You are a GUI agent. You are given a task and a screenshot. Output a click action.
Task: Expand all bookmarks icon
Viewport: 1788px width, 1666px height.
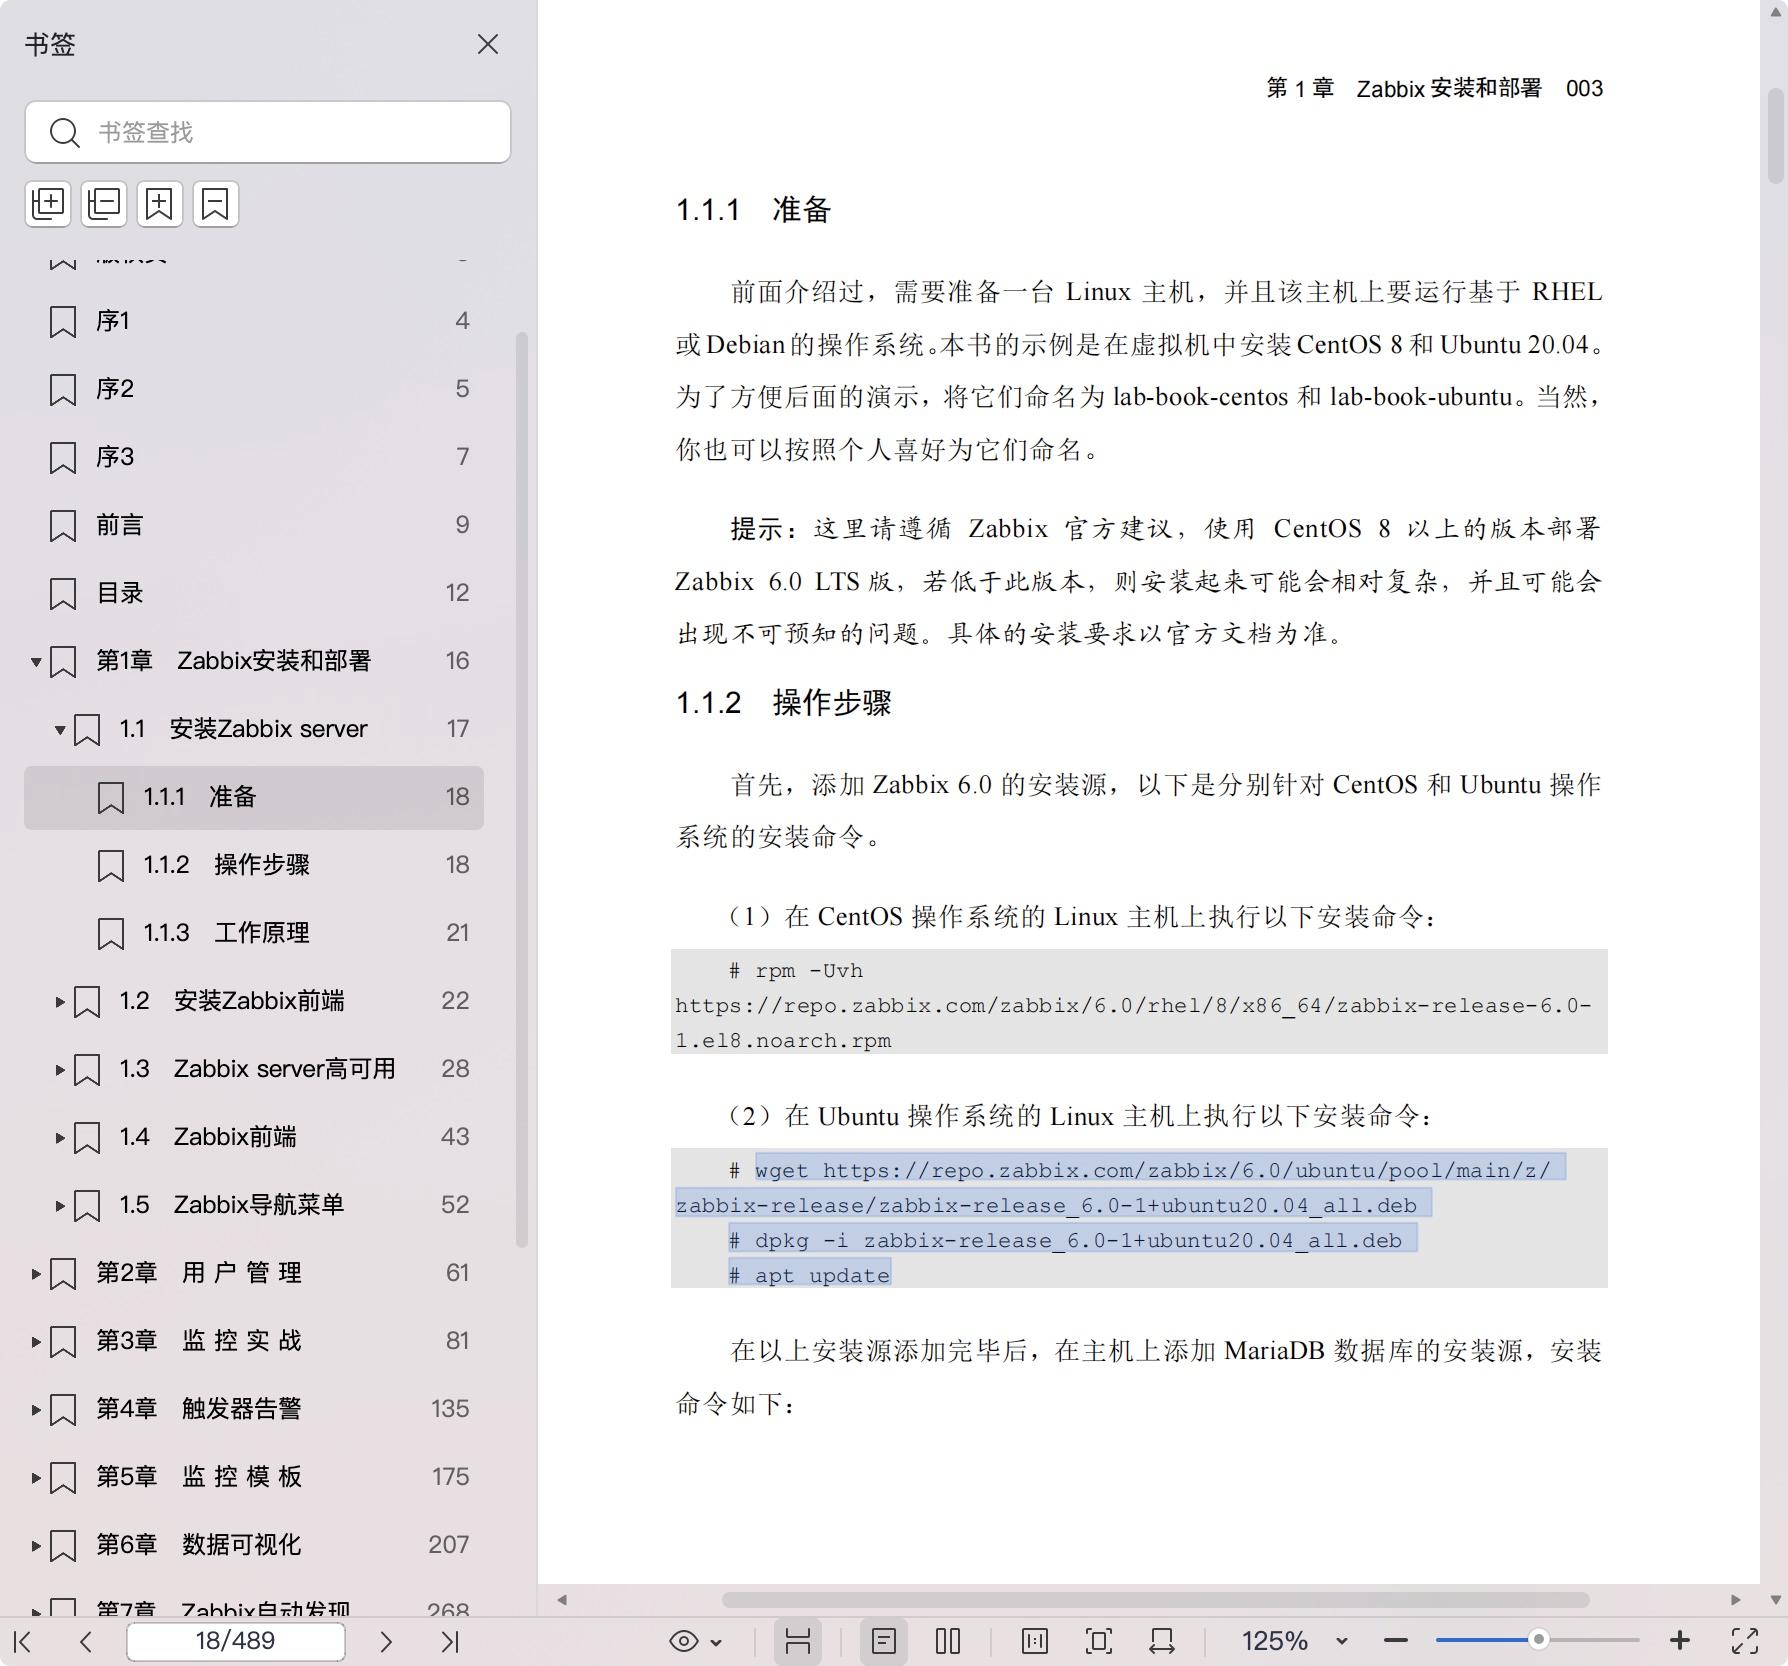click(x=48, y=204)
